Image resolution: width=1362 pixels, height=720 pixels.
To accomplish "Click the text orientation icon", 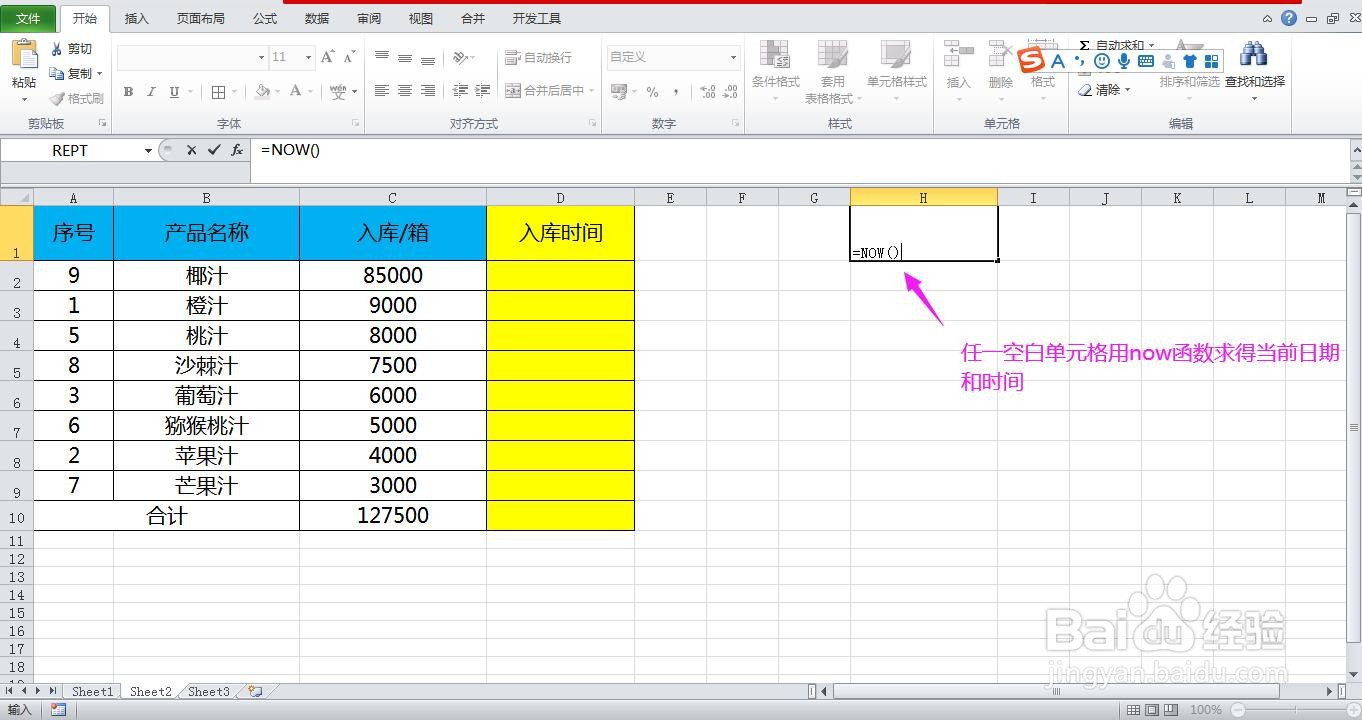I will click(x=459, y=58).
